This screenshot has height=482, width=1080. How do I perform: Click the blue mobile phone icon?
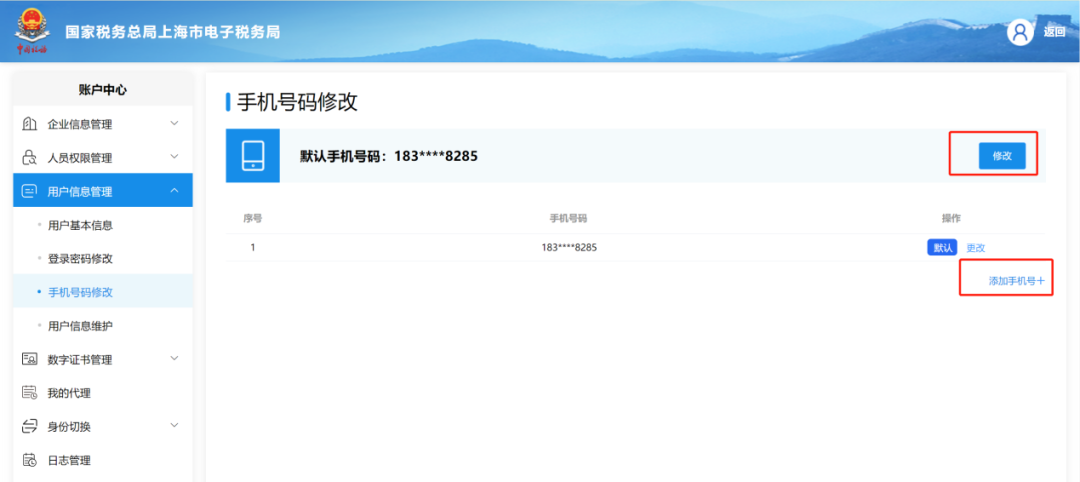[x=253, y=156]
